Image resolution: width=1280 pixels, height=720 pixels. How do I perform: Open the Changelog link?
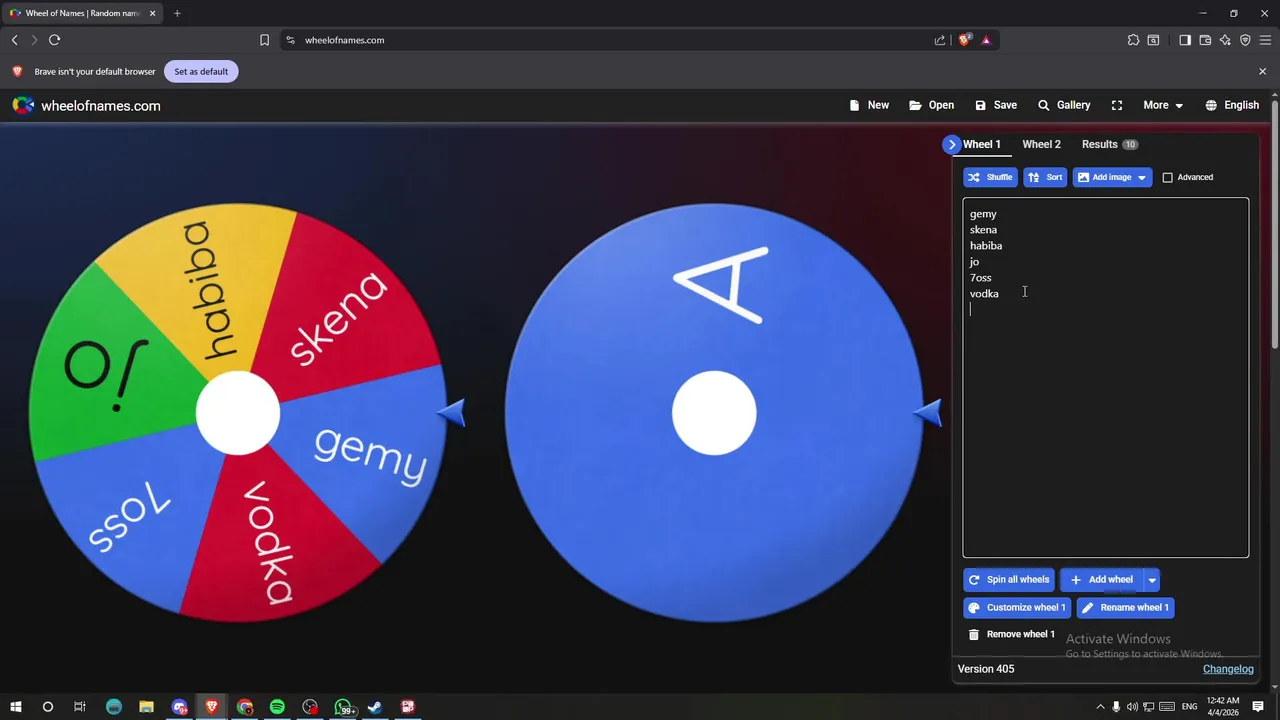pos(1228,669)
